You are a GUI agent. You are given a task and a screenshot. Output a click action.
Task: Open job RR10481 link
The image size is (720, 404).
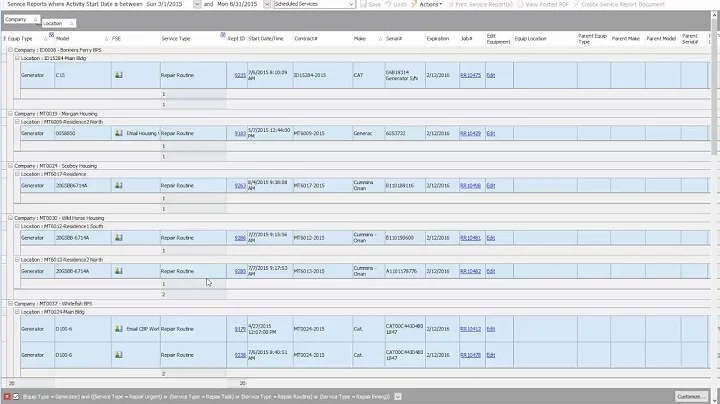[470, 238]
